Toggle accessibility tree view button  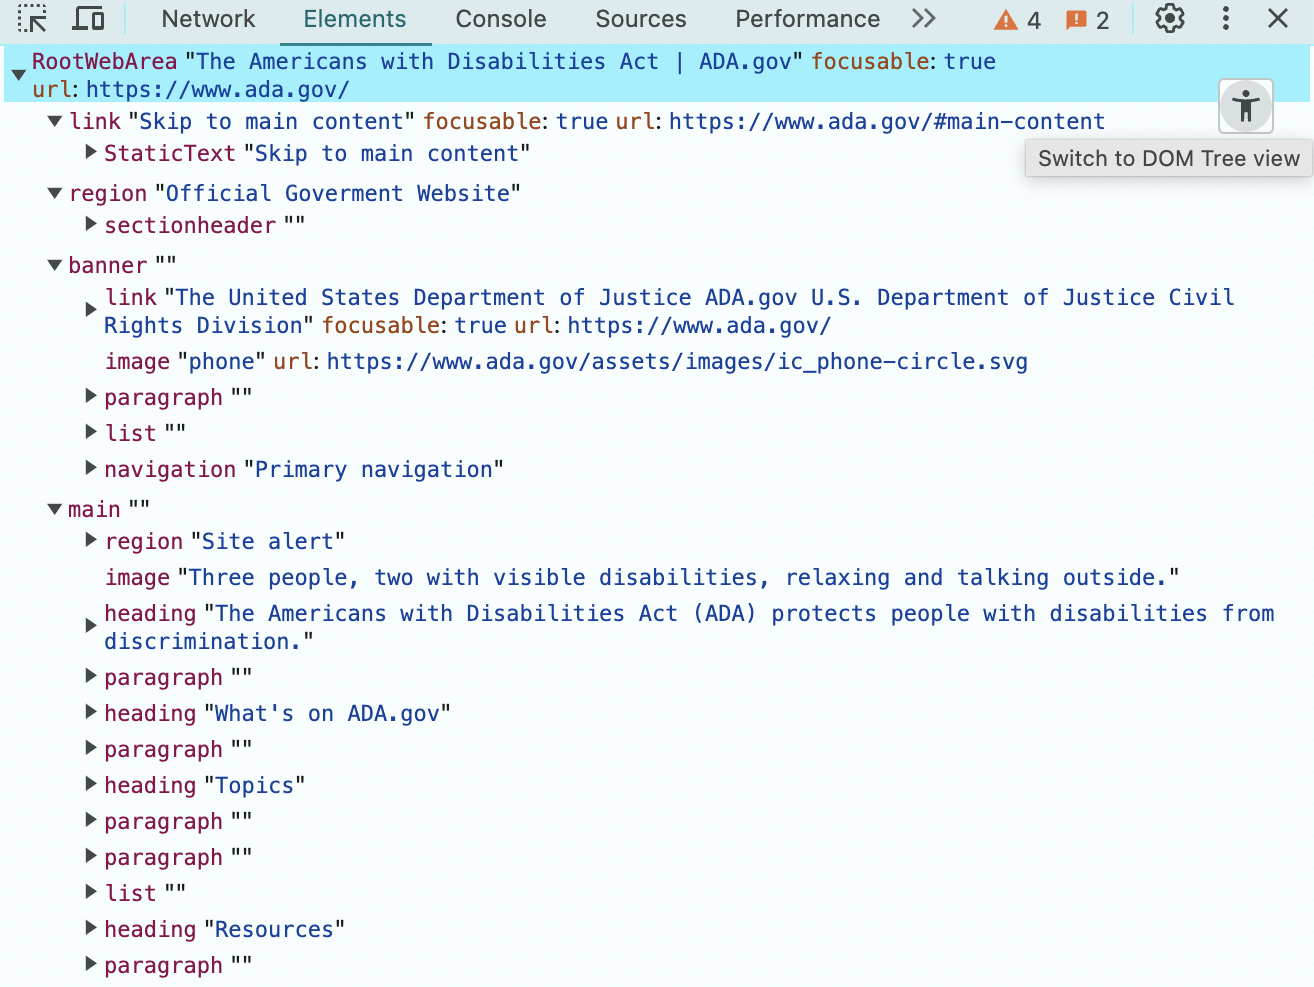[1246, 106]
